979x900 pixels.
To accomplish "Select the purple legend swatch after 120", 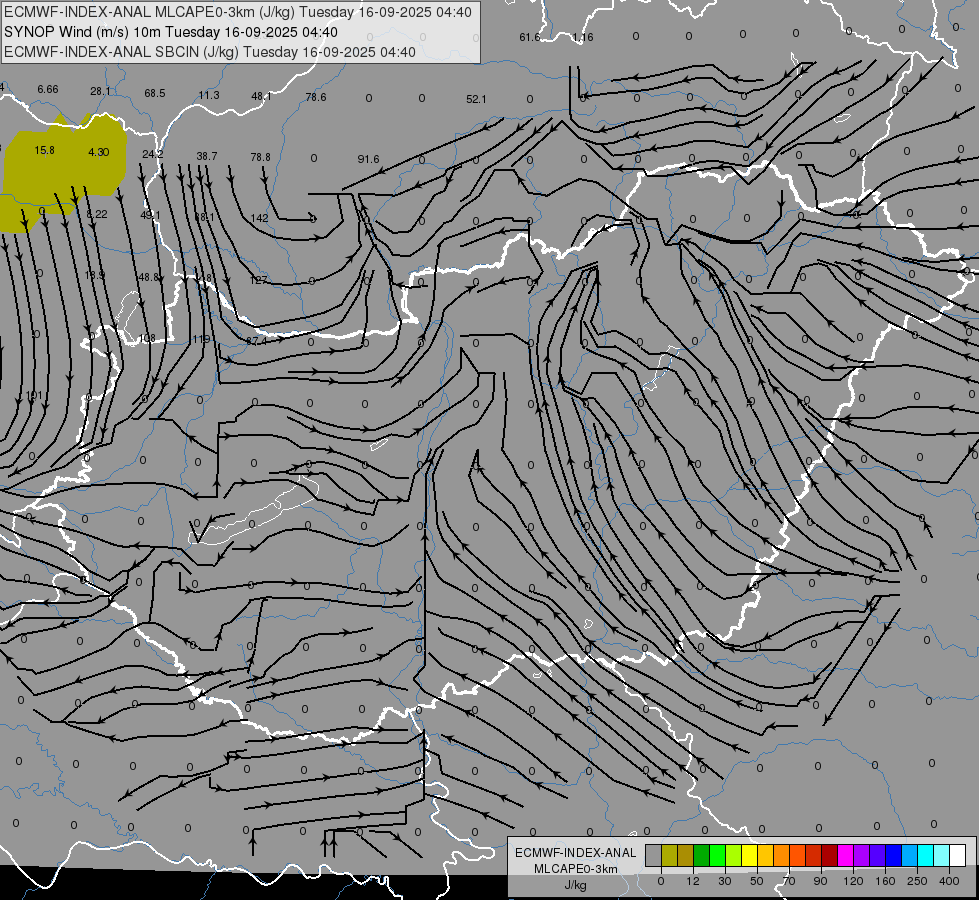I will (862, 856).
